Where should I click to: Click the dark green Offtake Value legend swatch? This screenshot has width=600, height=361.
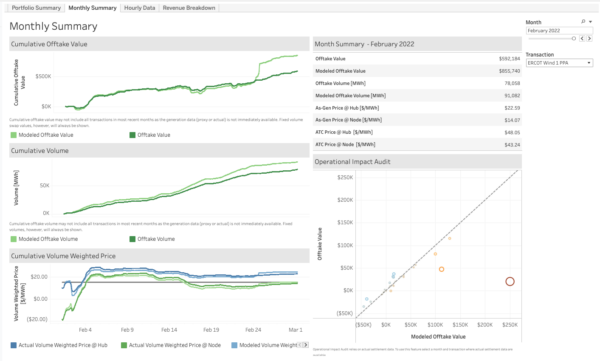click(x=132, y=135)
